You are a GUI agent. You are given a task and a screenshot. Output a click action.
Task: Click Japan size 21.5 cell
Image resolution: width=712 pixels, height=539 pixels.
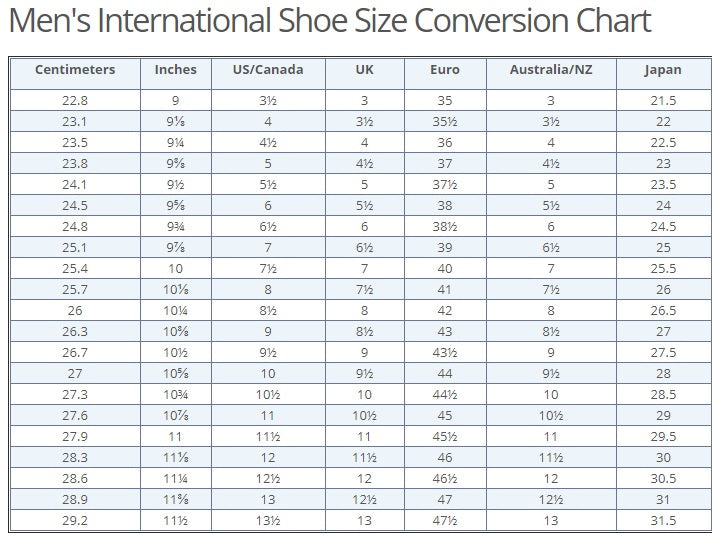[663, 101]
